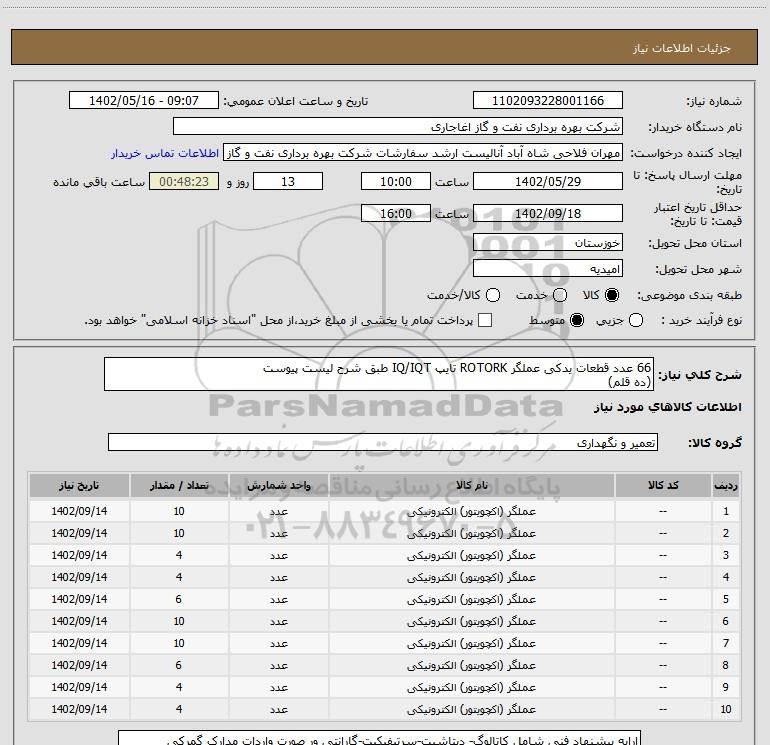The width and height of the screenshot is (770, 745).
Task: Click the public announcement date field 1402/05/16
Action: tap(144, 101)
